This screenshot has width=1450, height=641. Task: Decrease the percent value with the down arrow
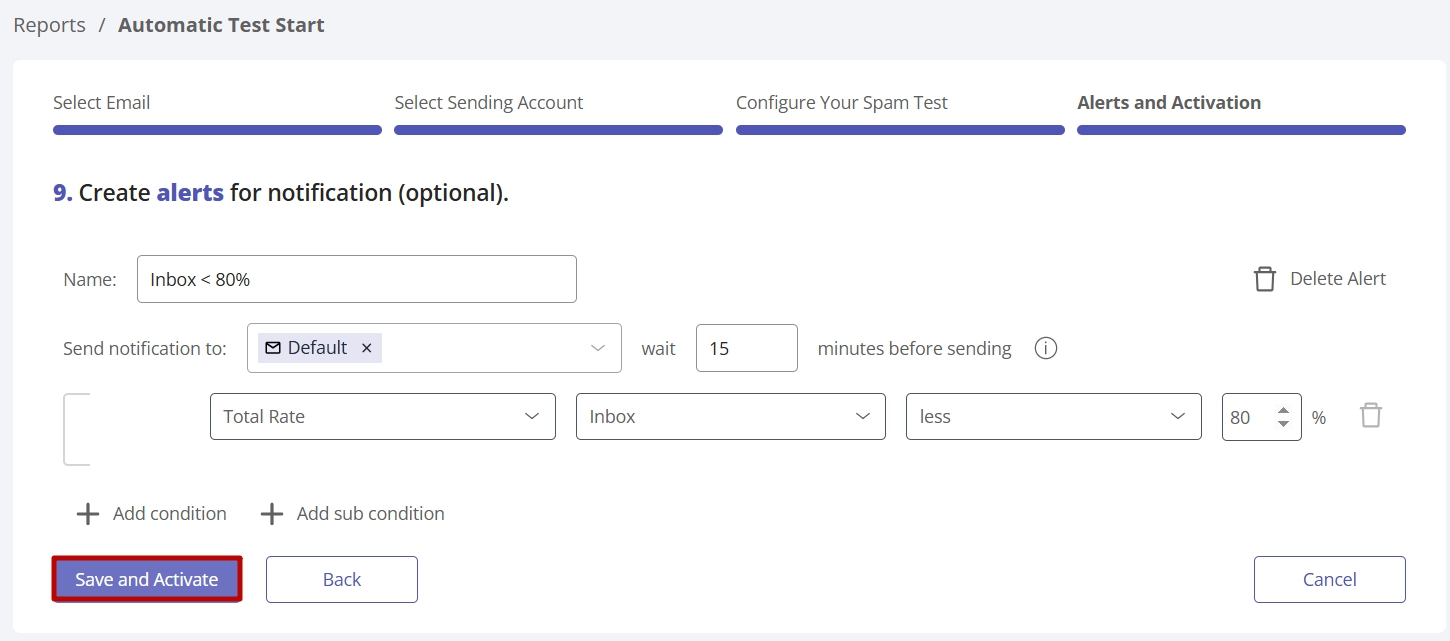point(1283,424)
